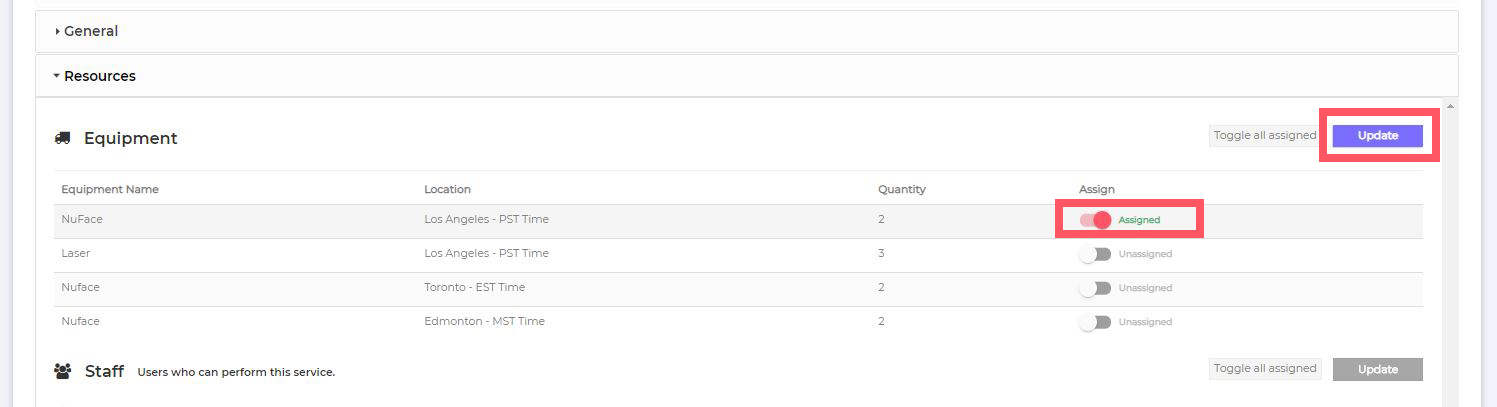Click the Equipment truck icon
The width and height of the screenshot is (1497, 407).
[x=63, y=138]
